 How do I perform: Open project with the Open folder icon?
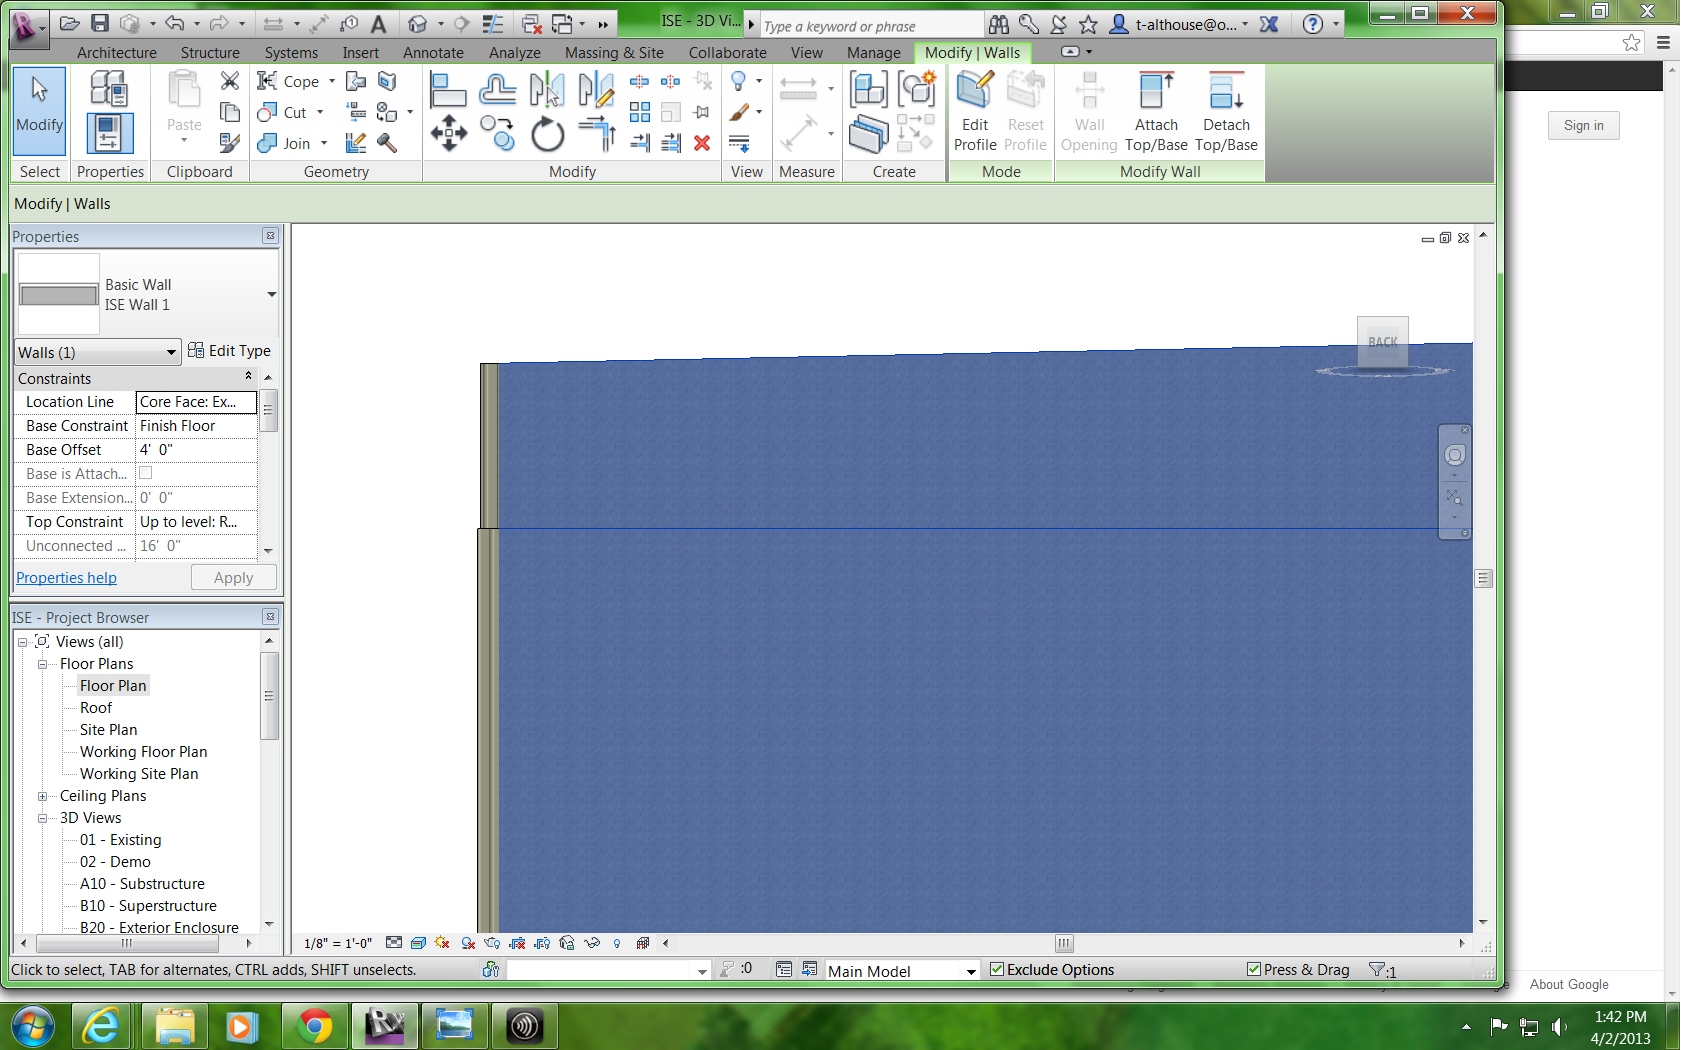(x=69, y=23)
